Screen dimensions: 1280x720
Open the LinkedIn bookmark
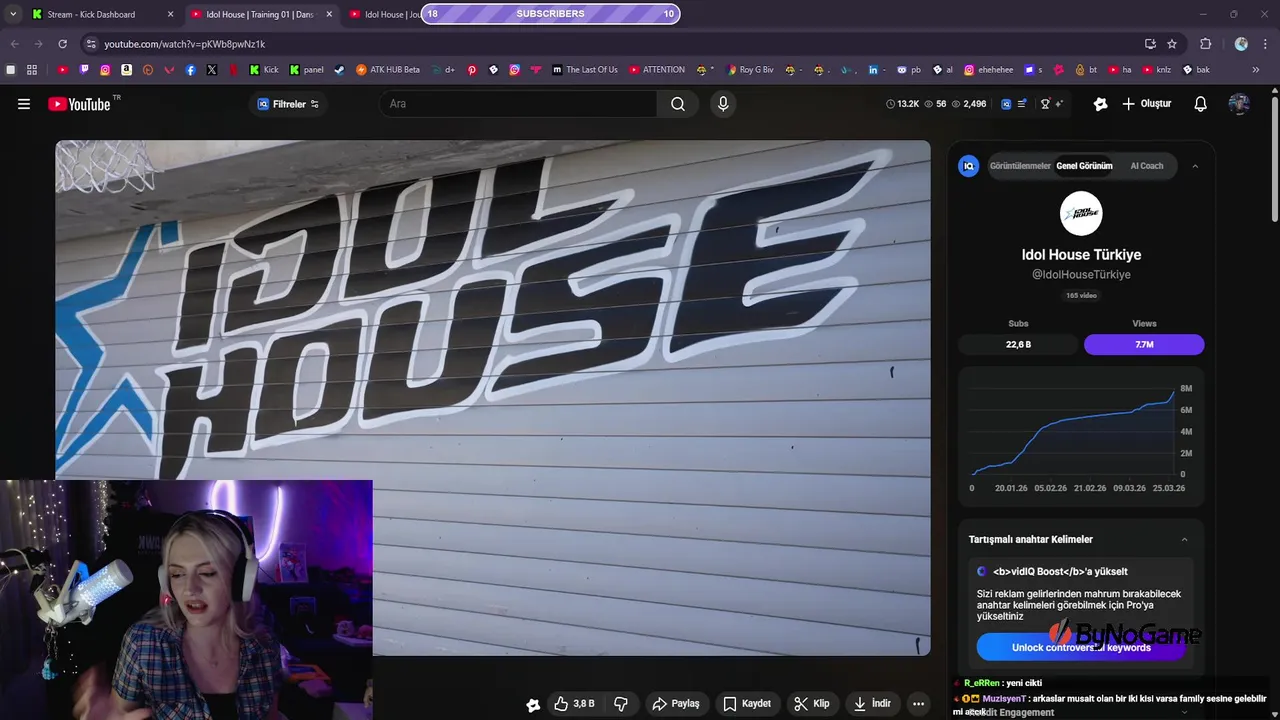[873, 70]
